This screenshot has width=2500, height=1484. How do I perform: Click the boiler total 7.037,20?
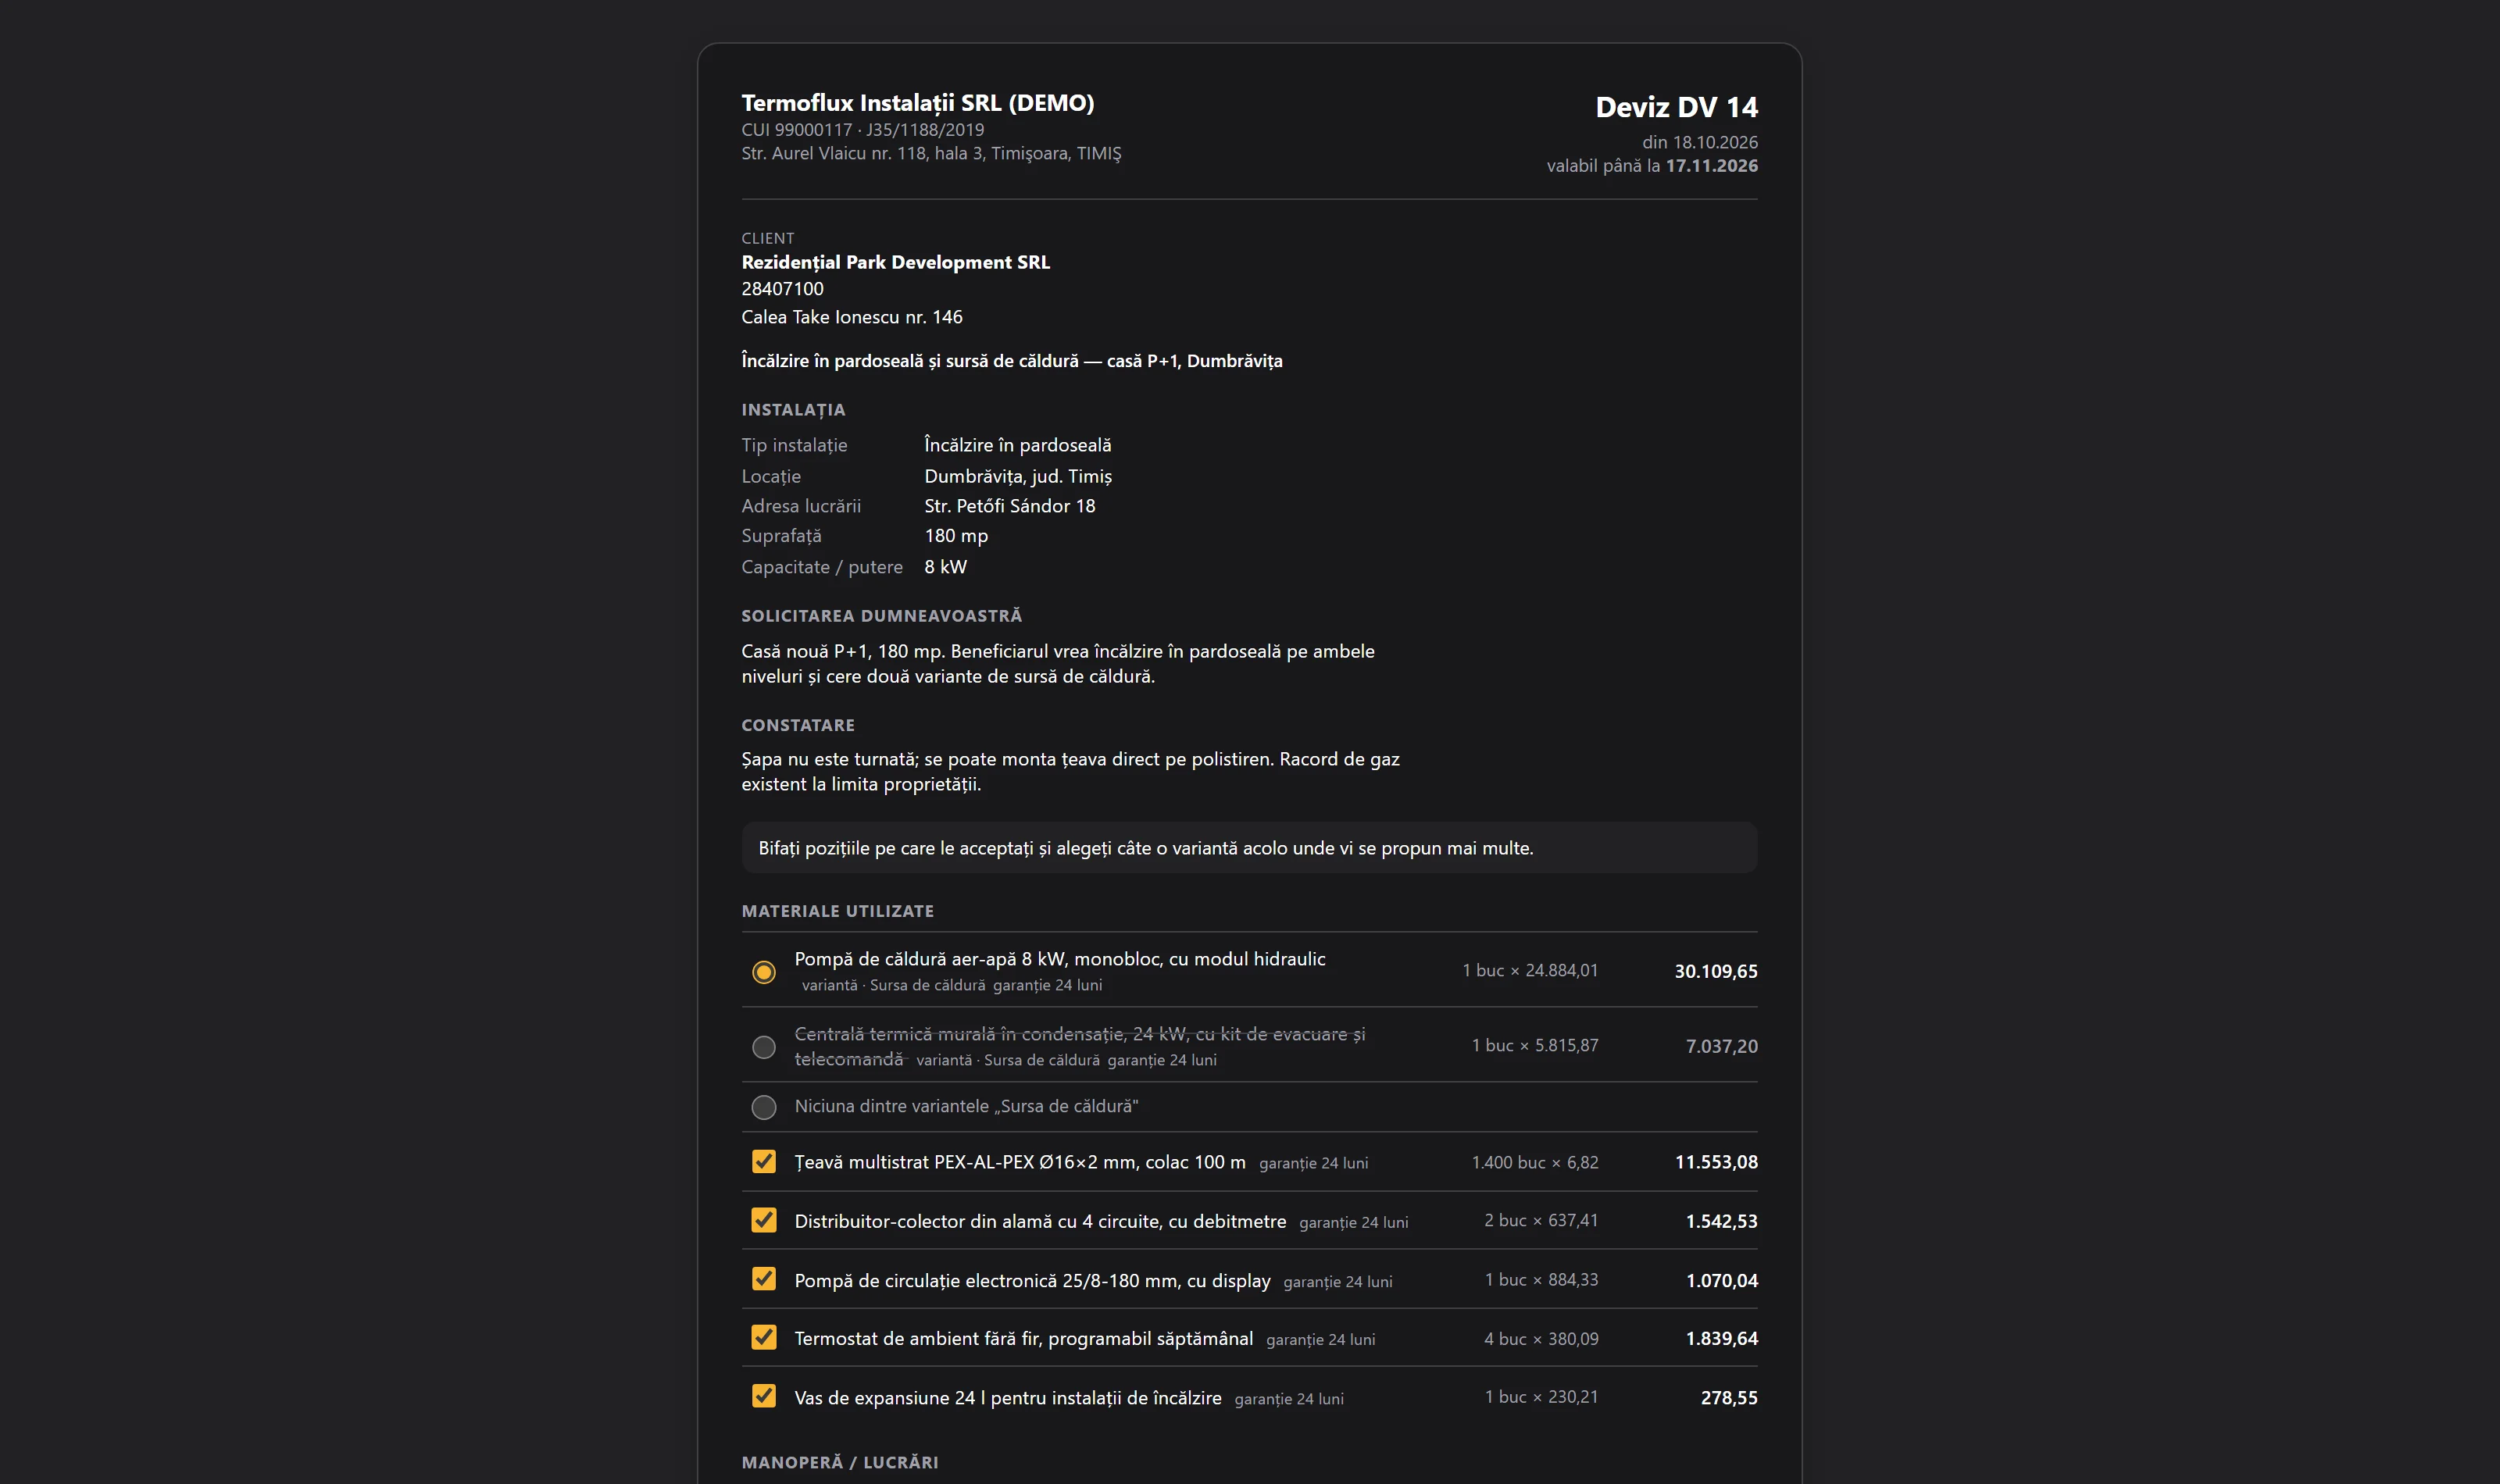pos(1721,1047)
